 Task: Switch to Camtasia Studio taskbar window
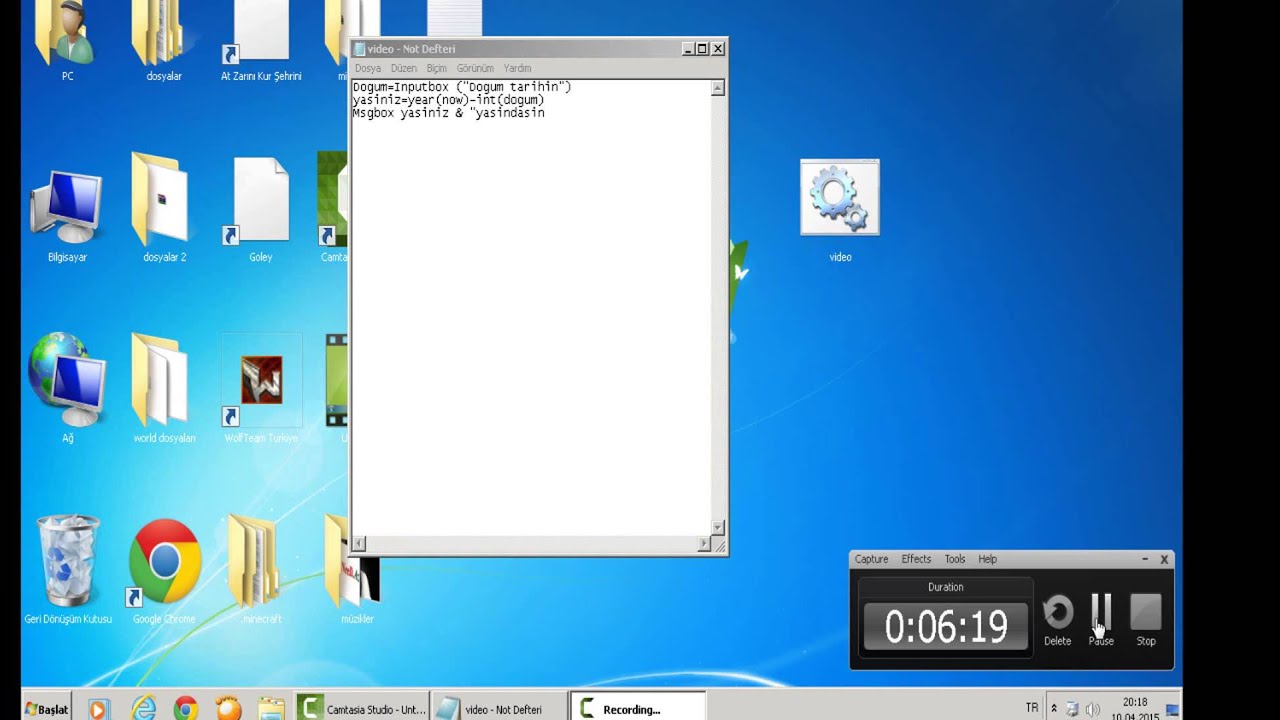(x=362, y=709)
